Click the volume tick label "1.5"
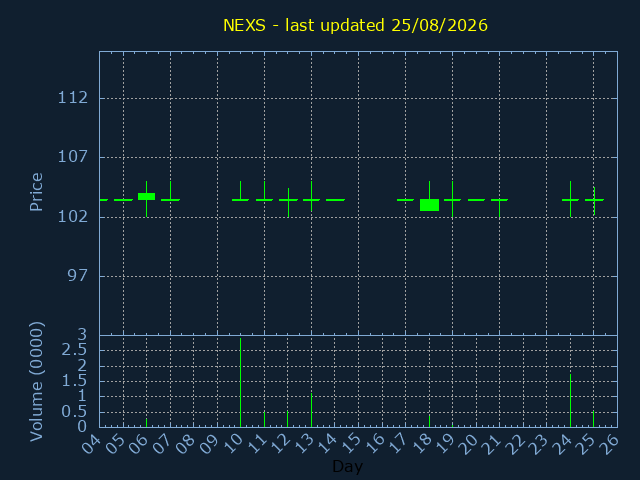This screenshot has height=480, width=640. pos(74,381)
